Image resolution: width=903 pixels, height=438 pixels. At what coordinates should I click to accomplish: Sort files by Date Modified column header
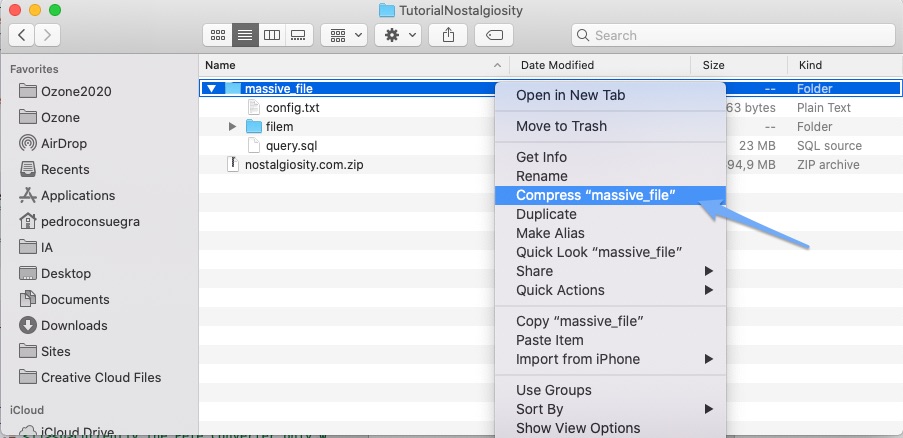click(557, 65)
